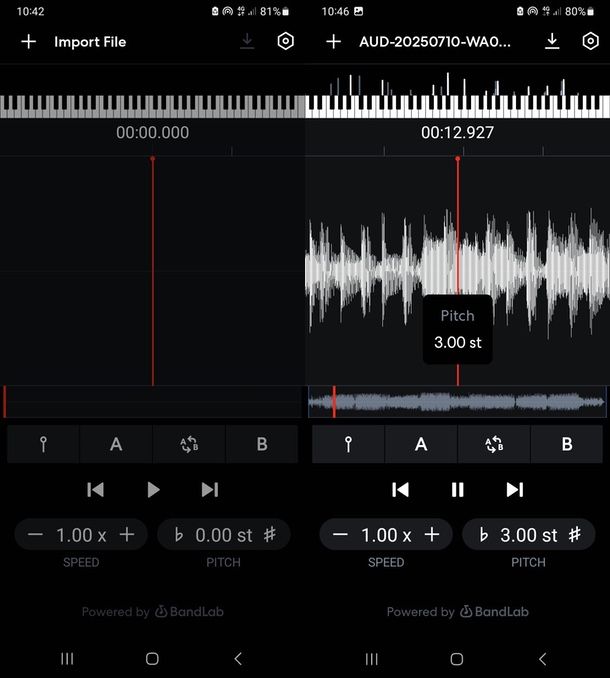The height and width of the screenshot is (678, 610).
Task: Skip to end in the right screen
Action: (515, 490)
